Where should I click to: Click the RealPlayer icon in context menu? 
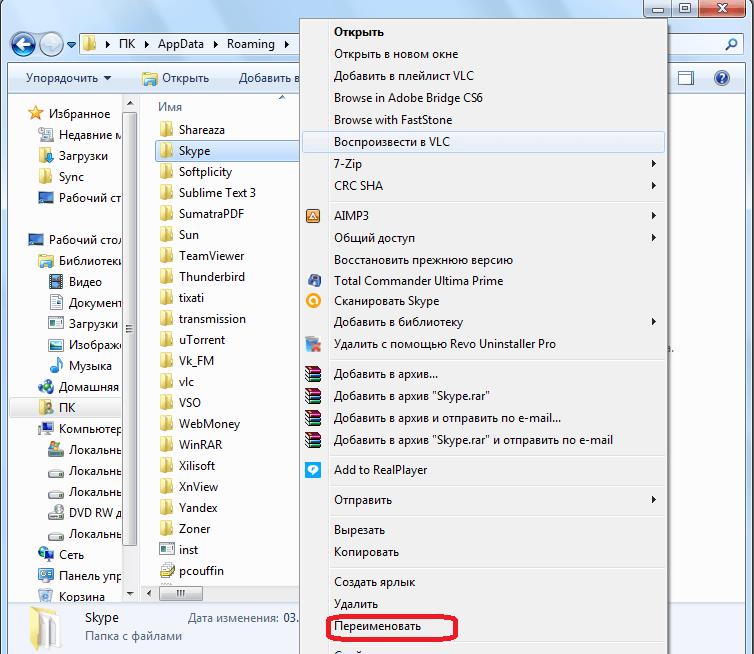pos(314,470)
